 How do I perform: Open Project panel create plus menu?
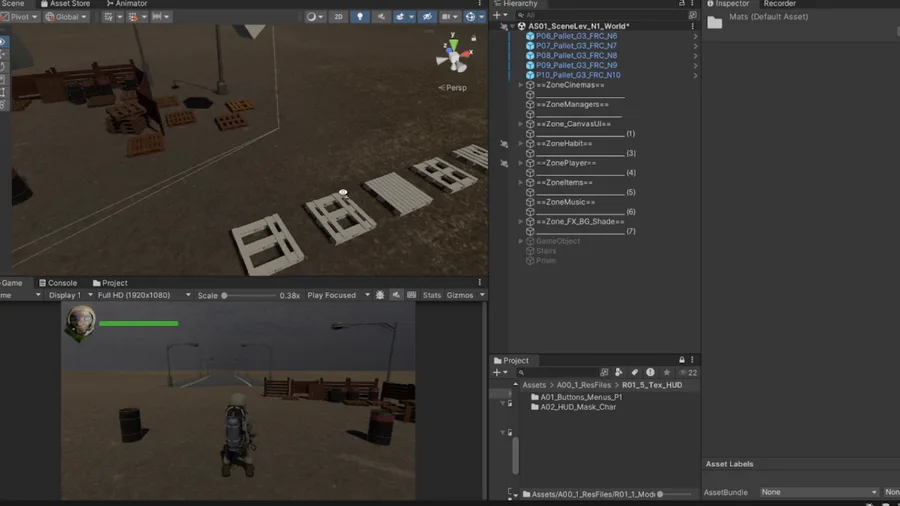coord(500,372)
